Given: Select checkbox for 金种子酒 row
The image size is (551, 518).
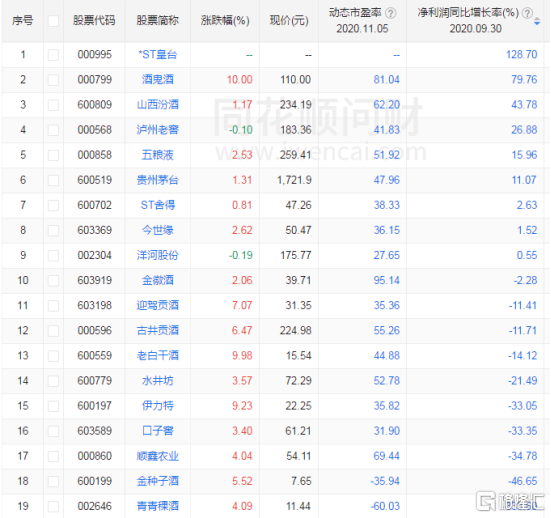Looking at the screenshot, I should [x=53, y=481].
